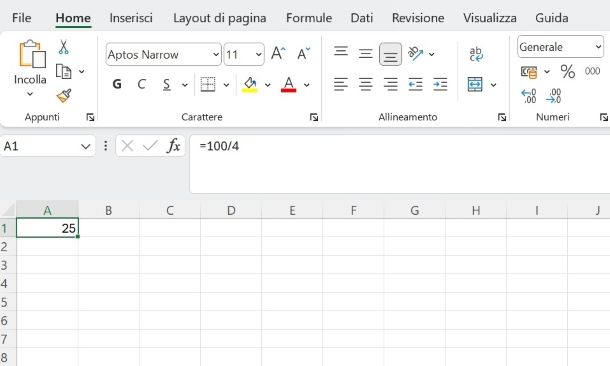Increase font size with the larger A
This screenshot has width=610, height=366.
tap(278, 53)
